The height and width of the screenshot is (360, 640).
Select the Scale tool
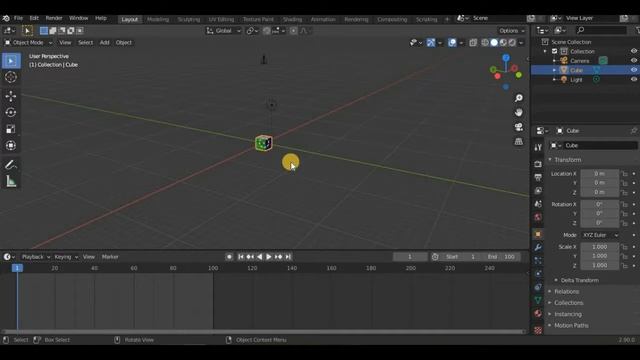tap(11, 129)
